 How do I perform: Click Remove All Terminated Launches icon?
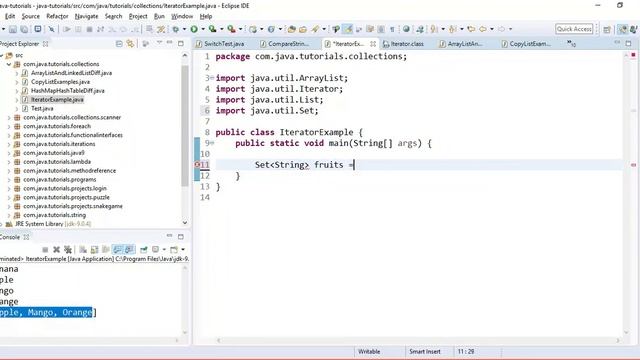point(68,250)
